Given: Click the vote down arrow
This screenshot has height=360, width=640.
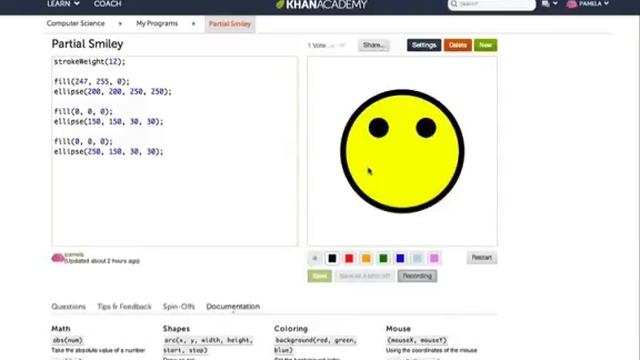Looking at the screenshot, I should 342,45.
